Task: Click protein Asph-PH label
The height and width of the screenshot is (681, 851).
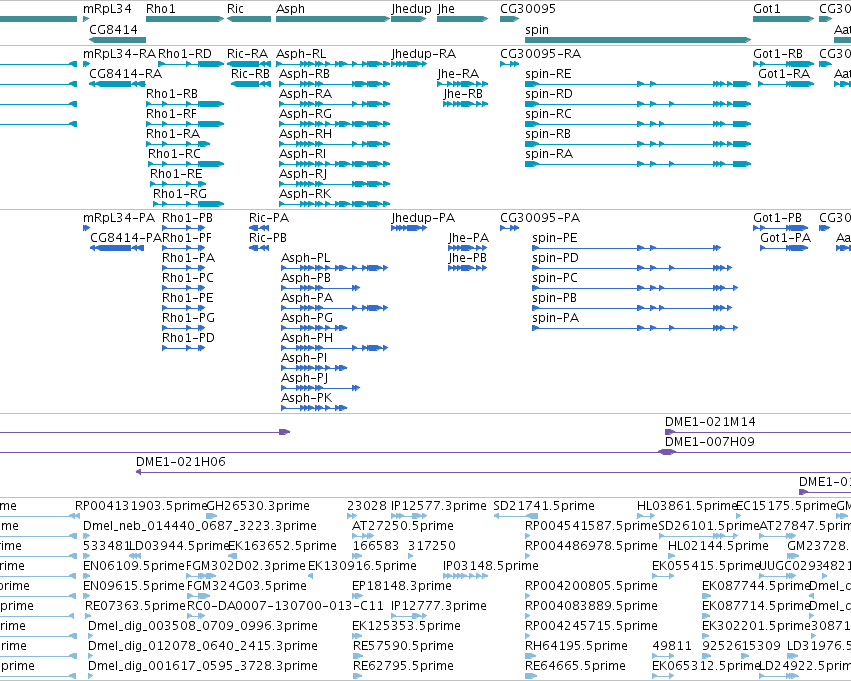Action: (x=306, y=338)
